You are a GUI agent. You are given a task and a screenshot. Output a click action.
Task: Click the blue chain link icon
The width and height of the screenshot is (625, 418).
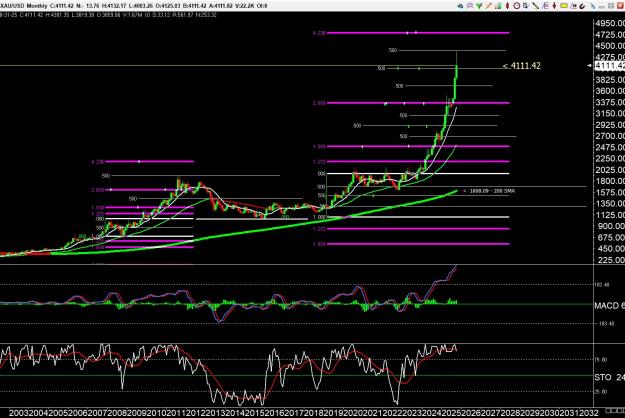click(x=593, y=6)
